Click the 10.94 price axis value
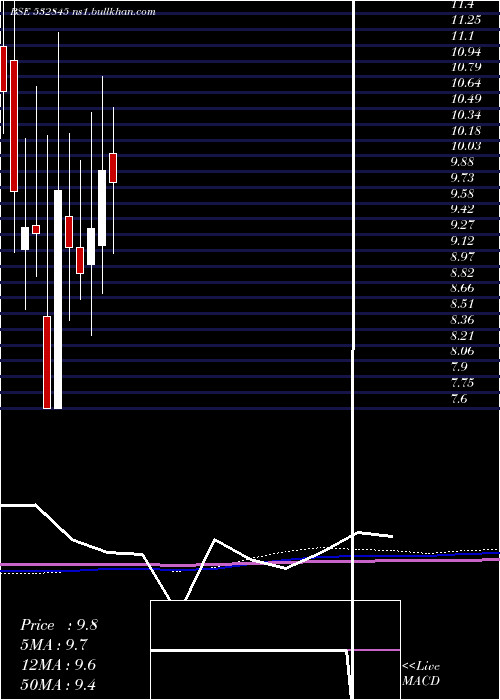Viewport: 500px width, 700px height. (x=466, y=52)
